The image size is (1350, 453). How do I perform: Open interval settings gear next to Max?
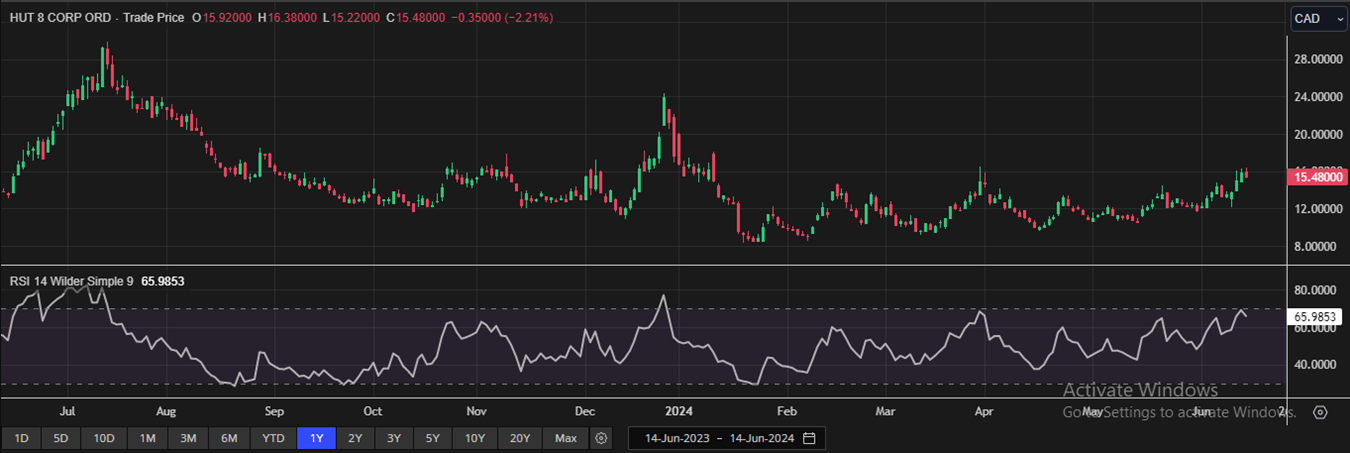(x=601, y=438)
